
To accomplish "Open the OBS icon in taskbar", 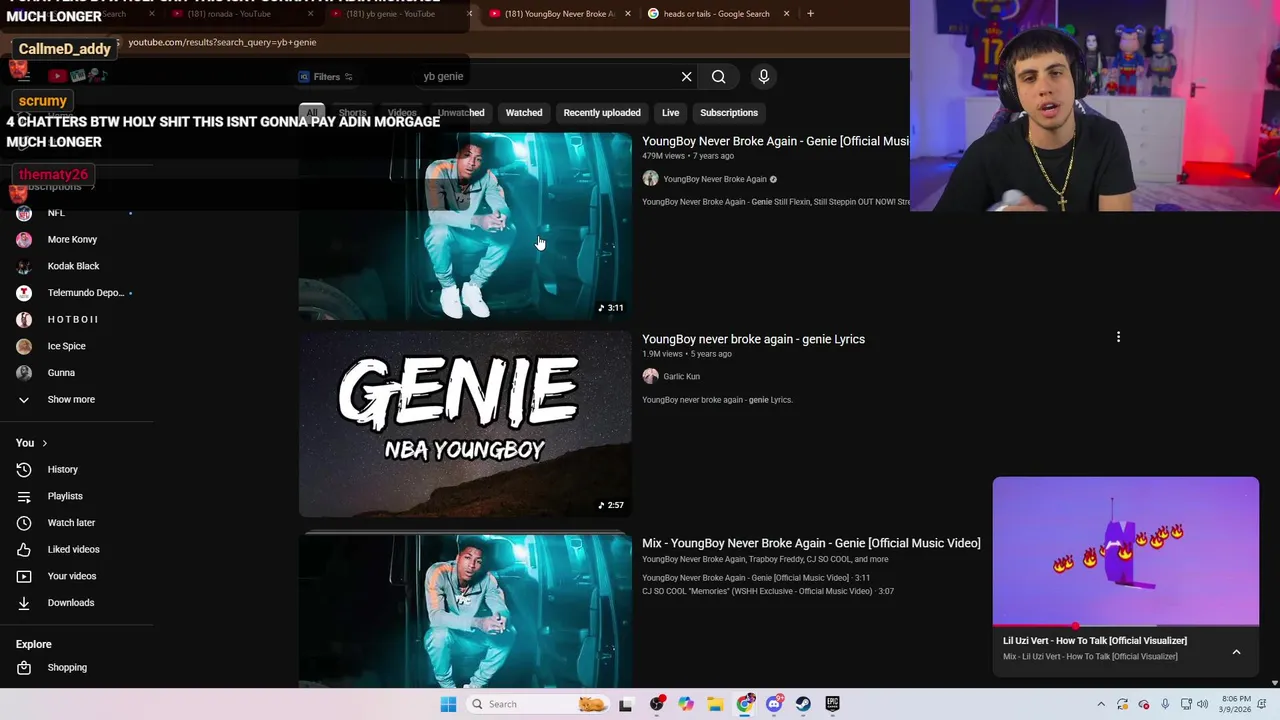I will click(x=656, y=704).
